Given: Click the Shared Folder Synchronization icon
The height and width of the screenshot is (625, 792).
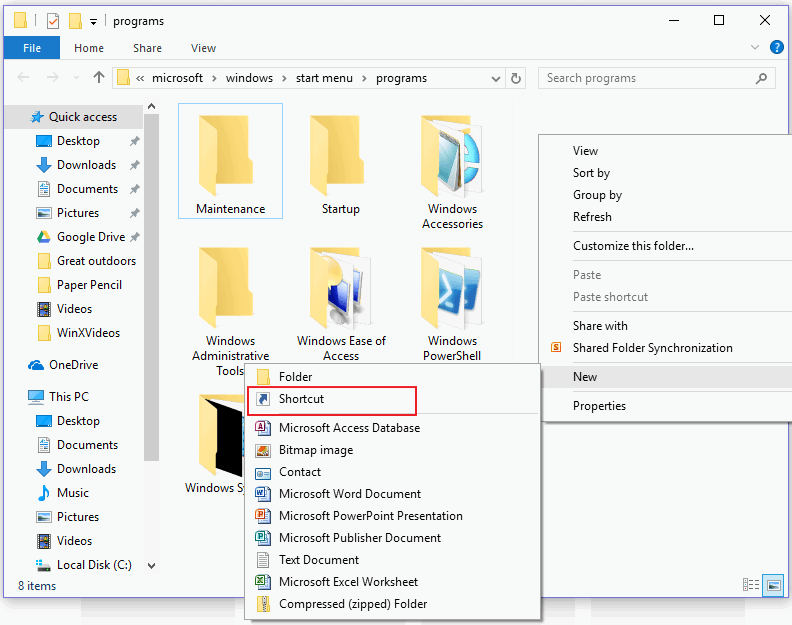Looking at the screenshot, I should 556,348.
